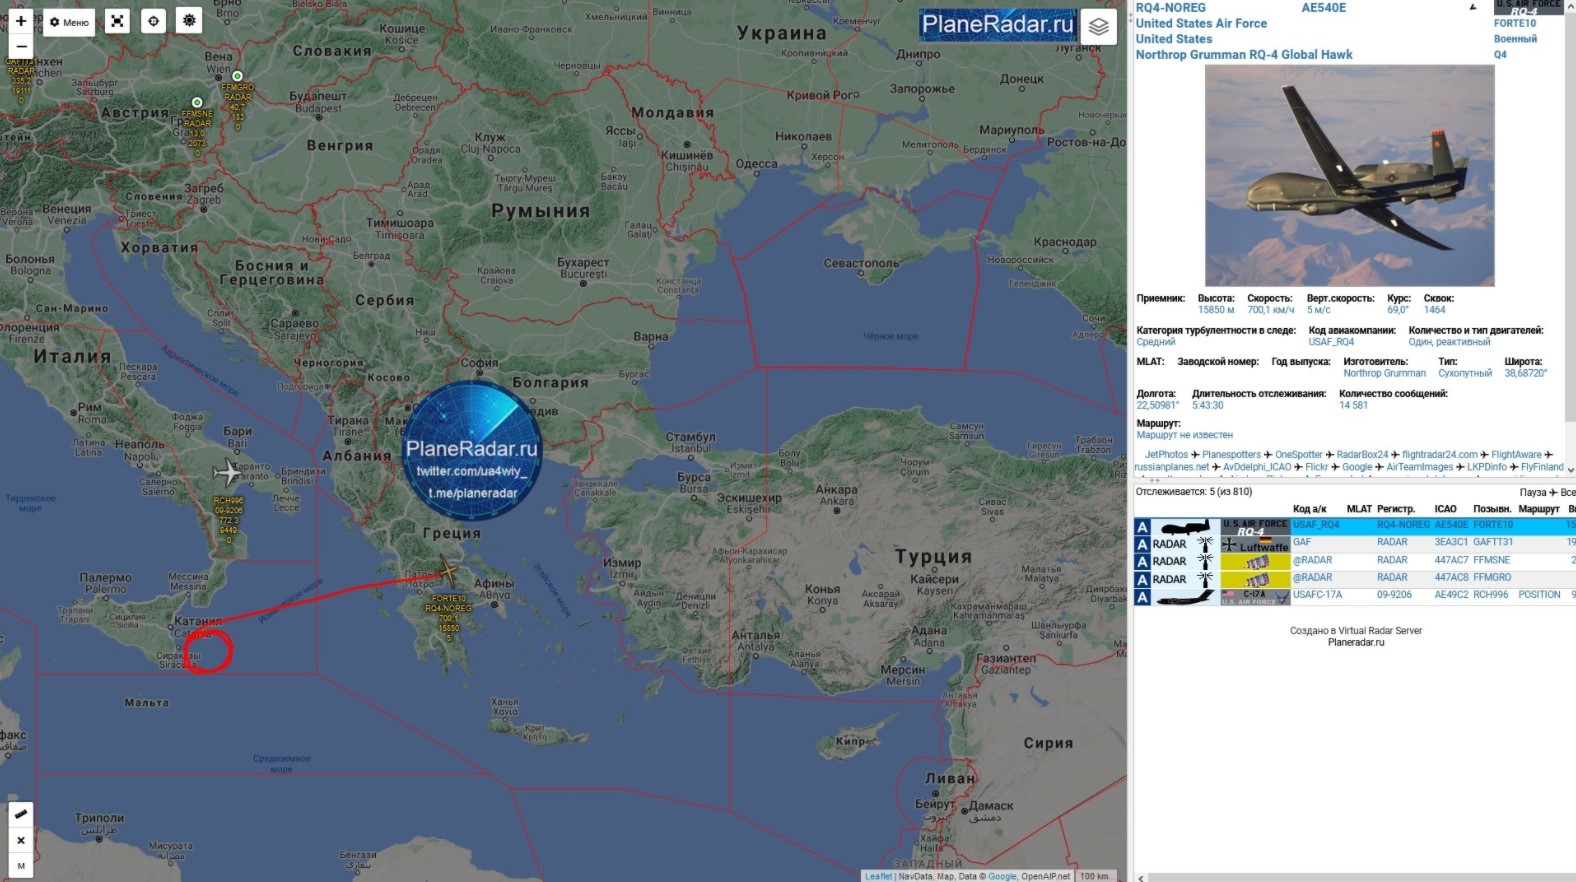This screenshot has width=1576, height=882.
Task: Sort list by MLAT column
Action: (x=1359, y=509)
